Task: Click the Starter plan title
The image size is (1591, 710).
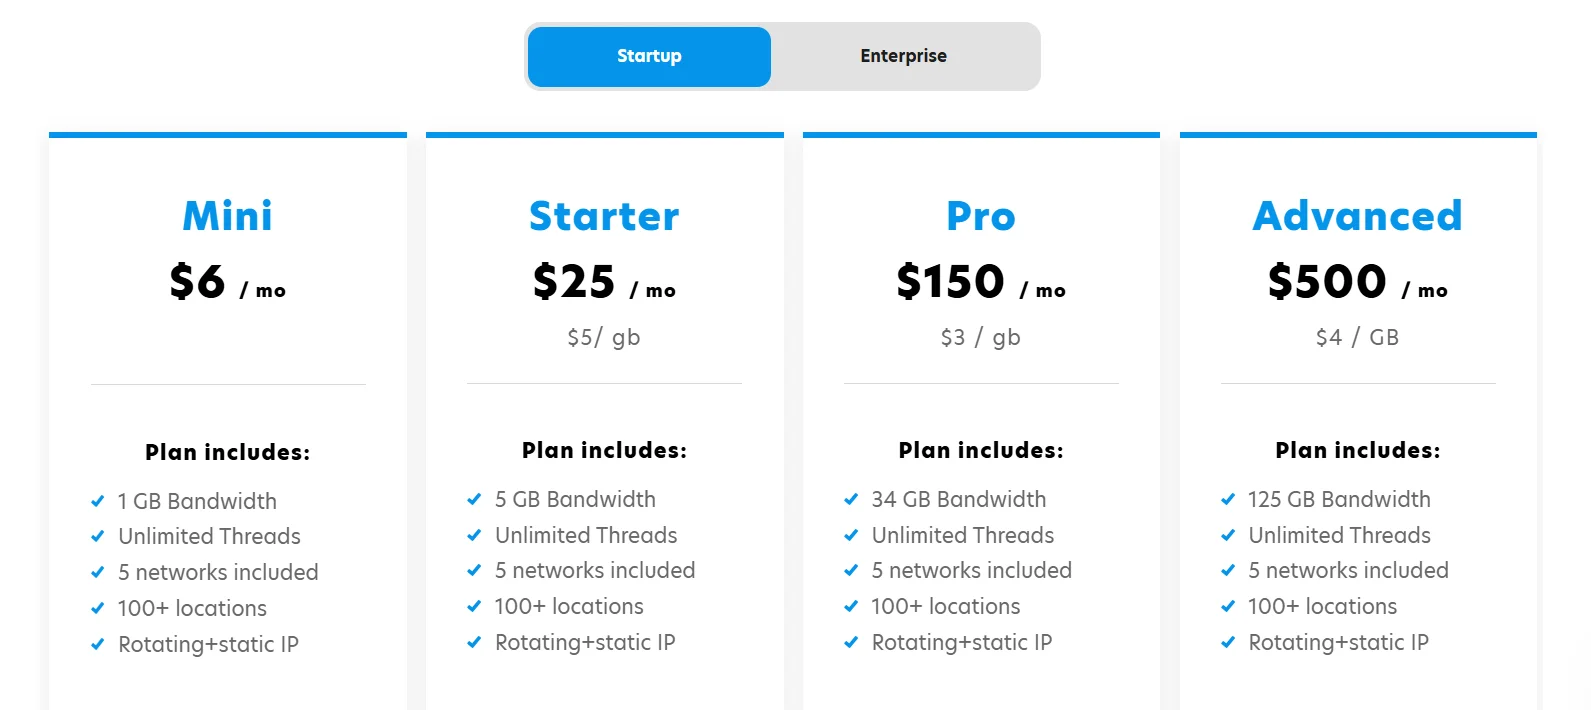Action: pyautogui.click(x=604, y=216)
